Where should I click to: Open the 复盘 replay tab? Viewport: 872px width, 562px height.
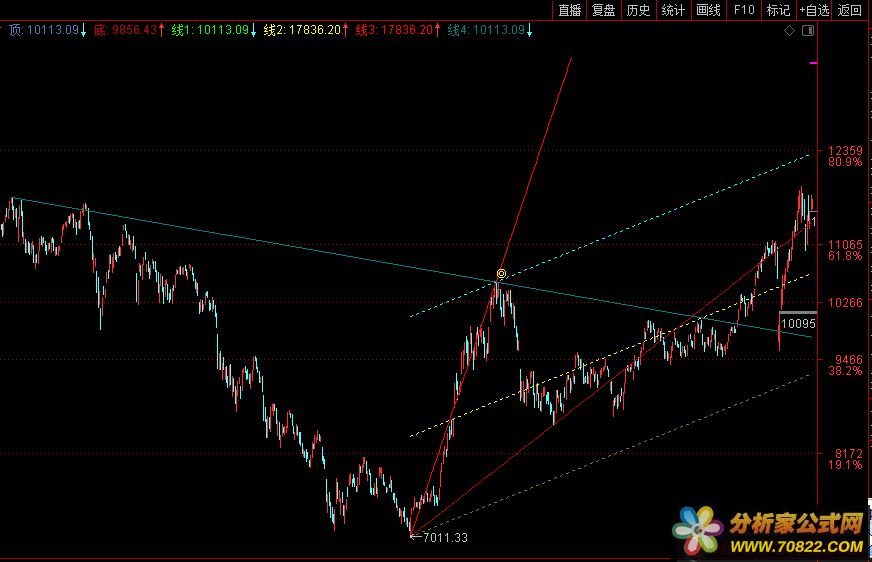pos(604,10)
